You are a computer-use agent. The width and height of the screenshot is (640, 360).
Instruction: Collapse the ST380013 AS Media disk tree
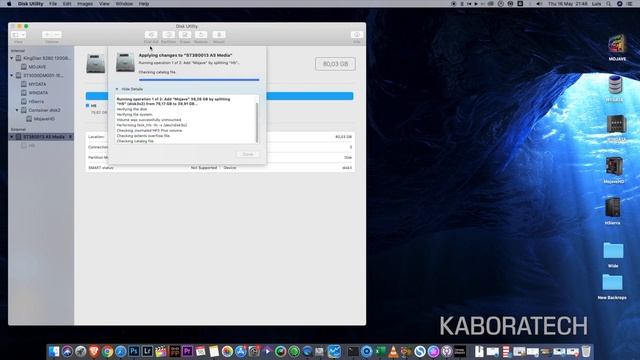[12, 137]
